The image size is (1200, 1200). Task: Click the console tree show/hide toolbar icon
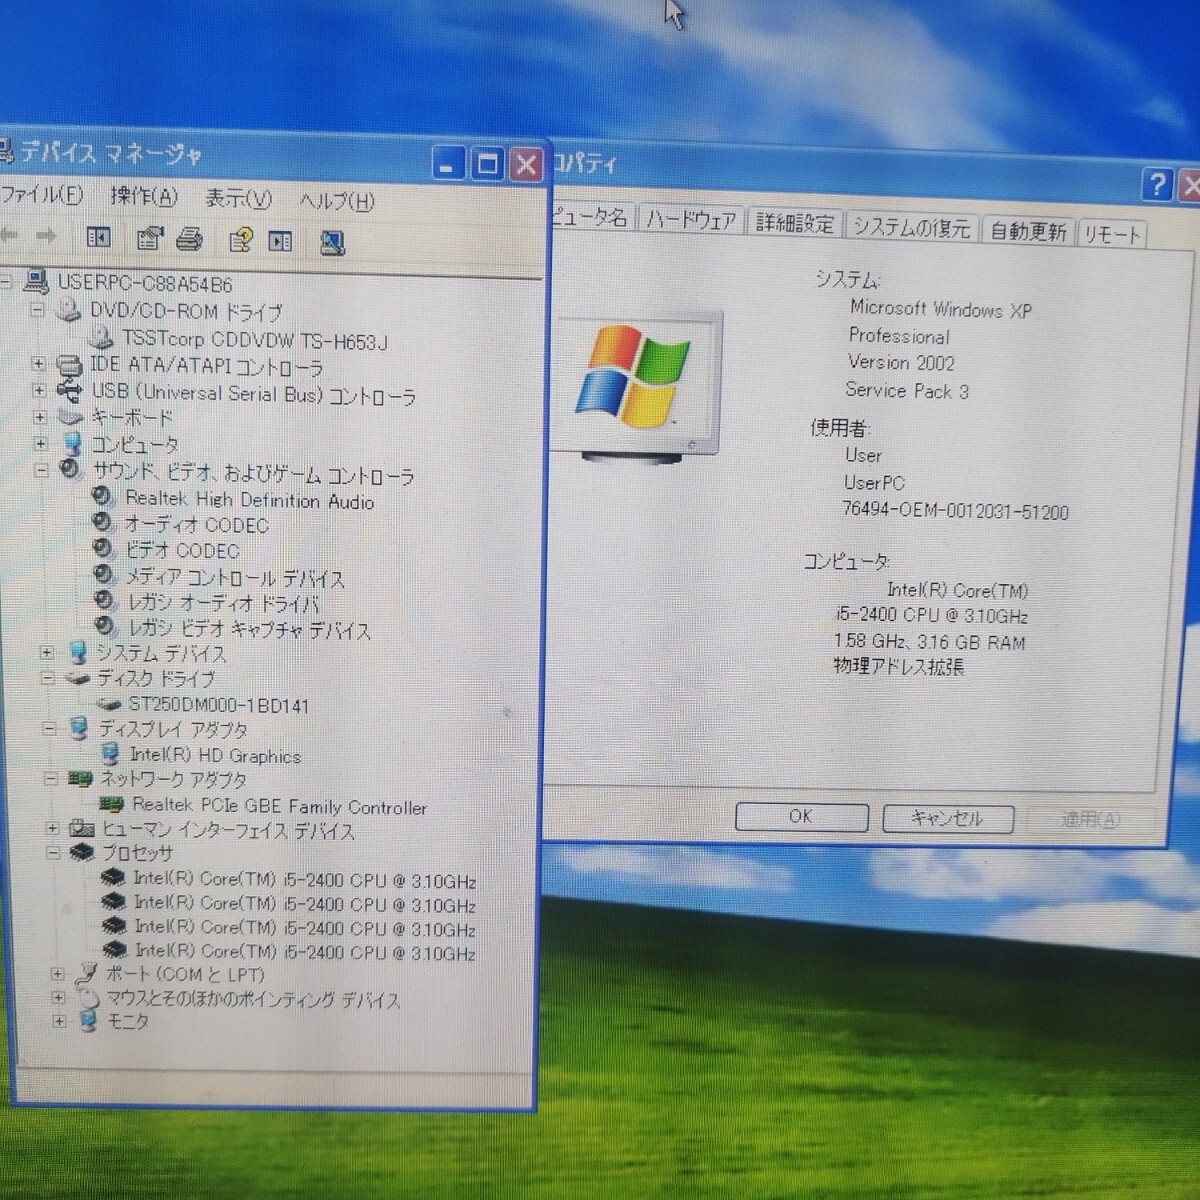pos(98,238)
